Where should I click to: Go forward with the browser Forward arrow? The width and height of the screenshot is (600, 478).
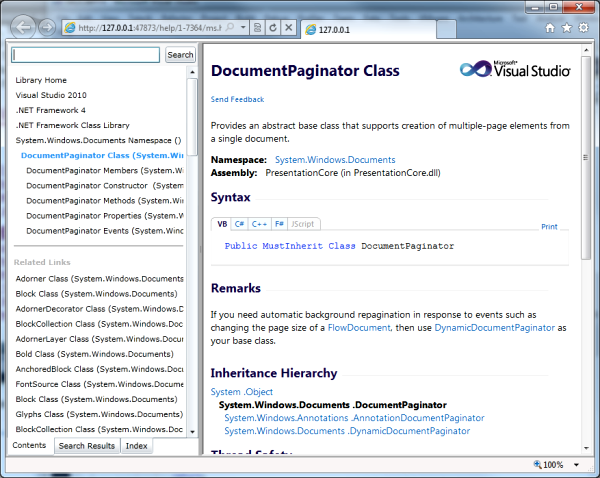click(47, 28)
